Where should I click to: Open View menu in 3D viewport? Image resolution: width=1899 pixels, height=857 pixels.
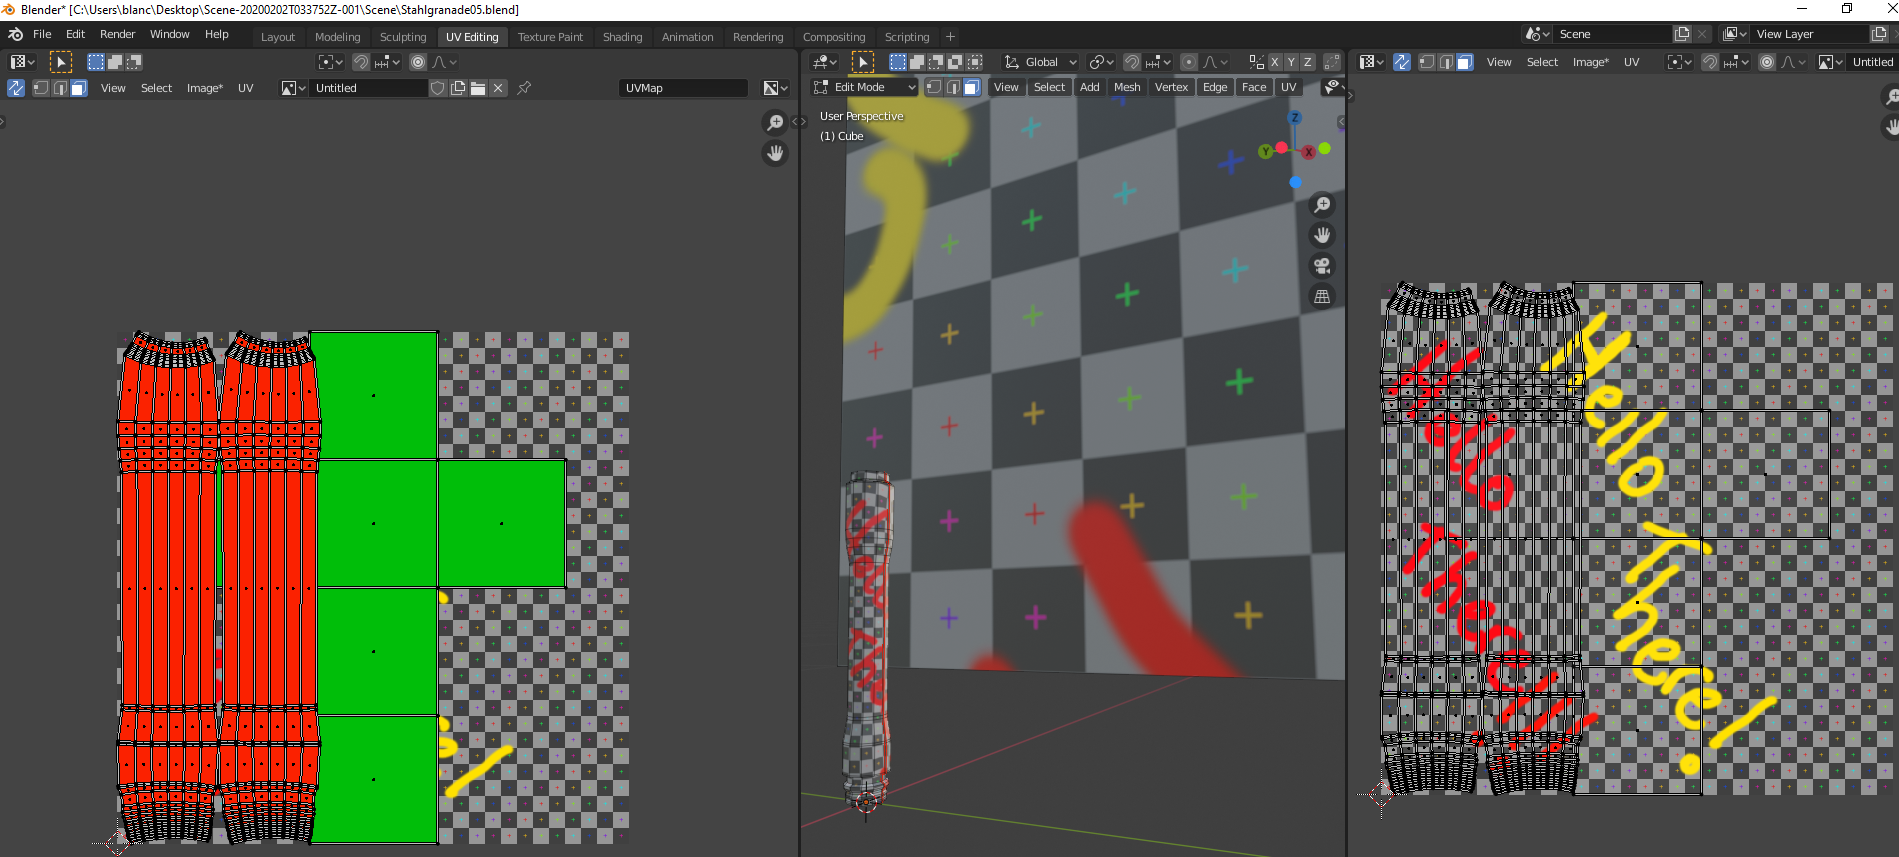pos(1006,87)
